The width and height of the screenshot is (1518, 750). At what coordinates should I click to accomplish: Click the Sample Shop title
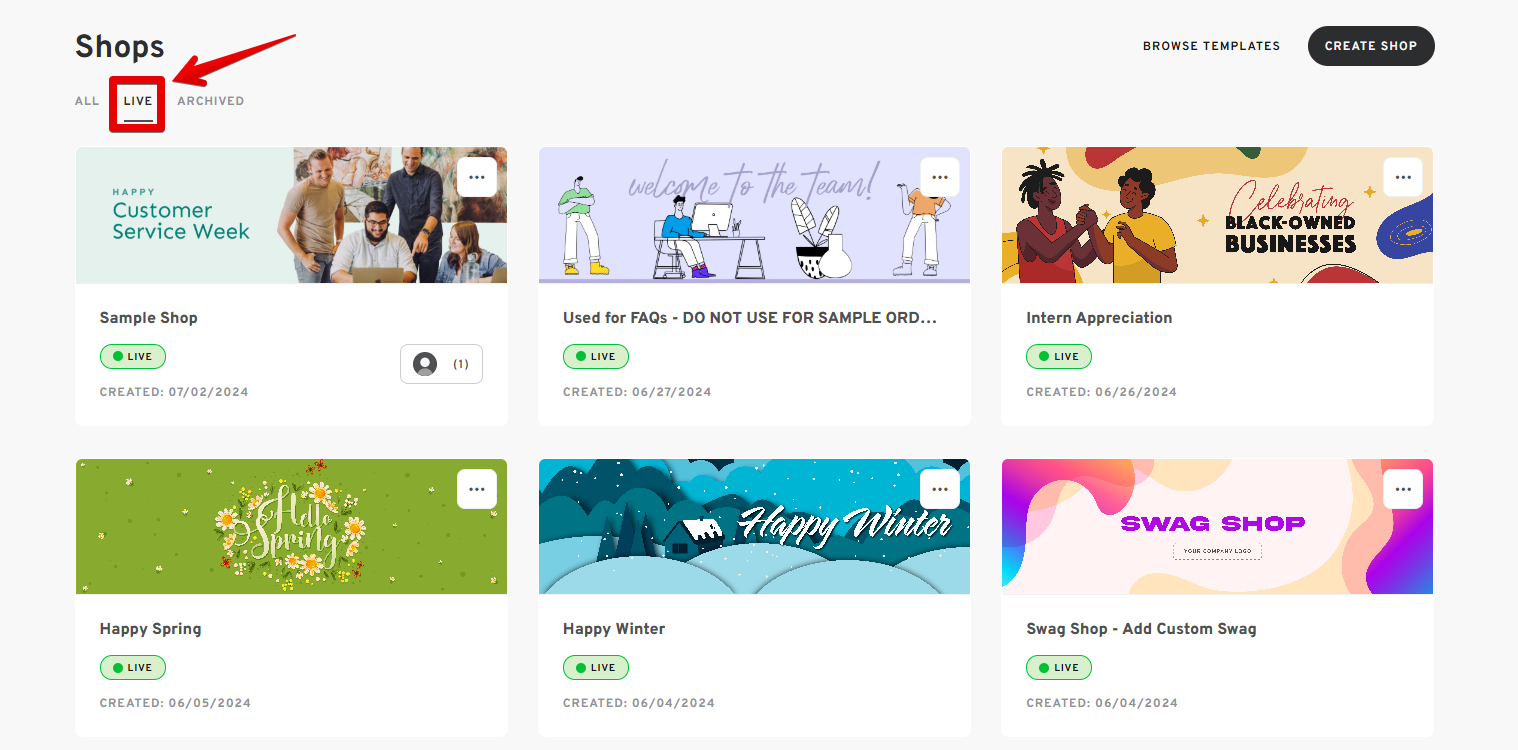(x=149, y=318)
